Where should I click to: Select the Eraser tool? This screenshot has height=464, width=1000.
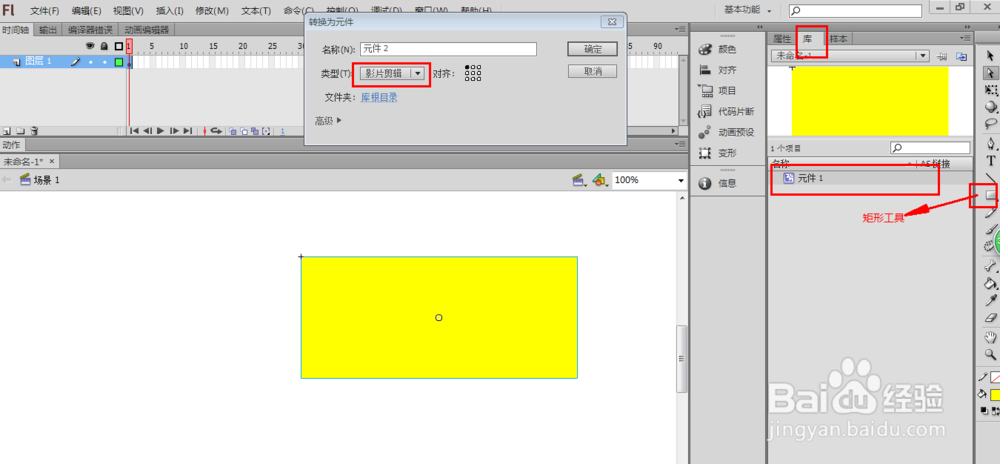point(990,317)
